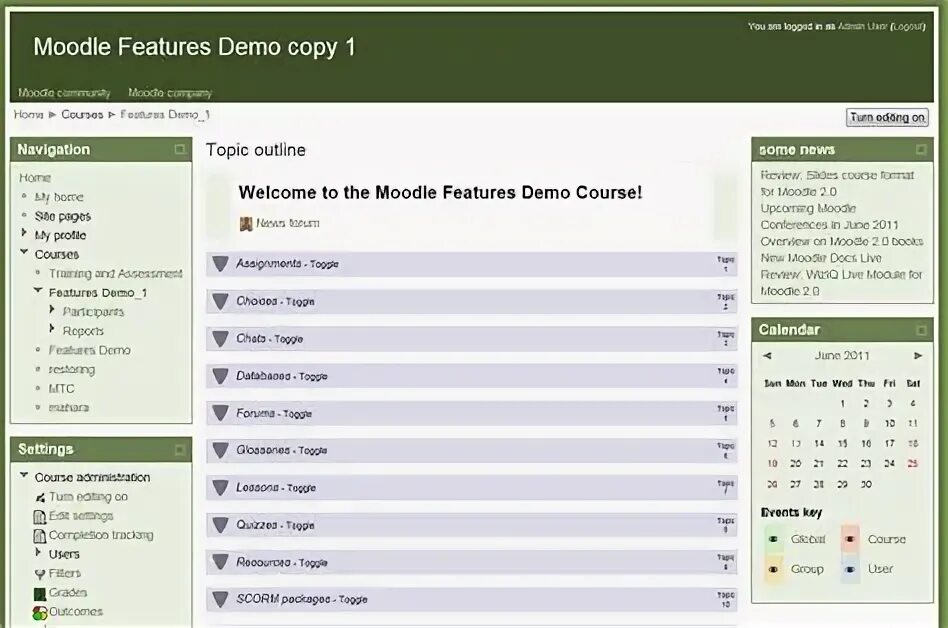The height and width of the screenshot is (628, 948).
Task: Dock the some news block using its header icon
Action: pyautogui.click(x=921, y=149)
